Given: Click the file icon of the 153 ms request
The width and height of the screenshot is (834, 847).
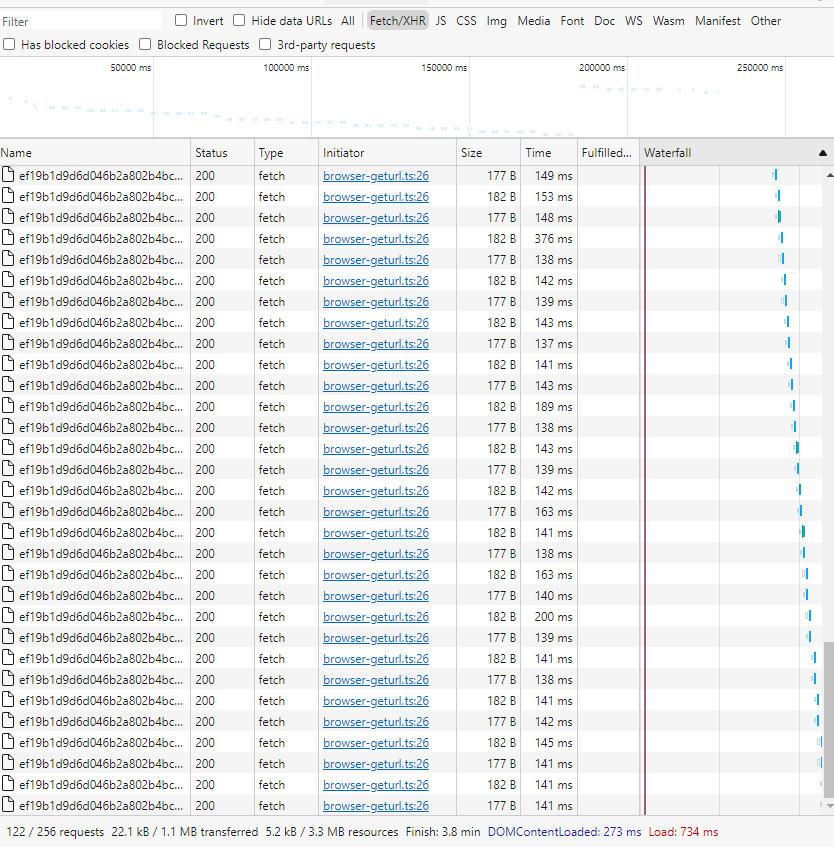Looking at the screenshot, I should pos(8,196).
